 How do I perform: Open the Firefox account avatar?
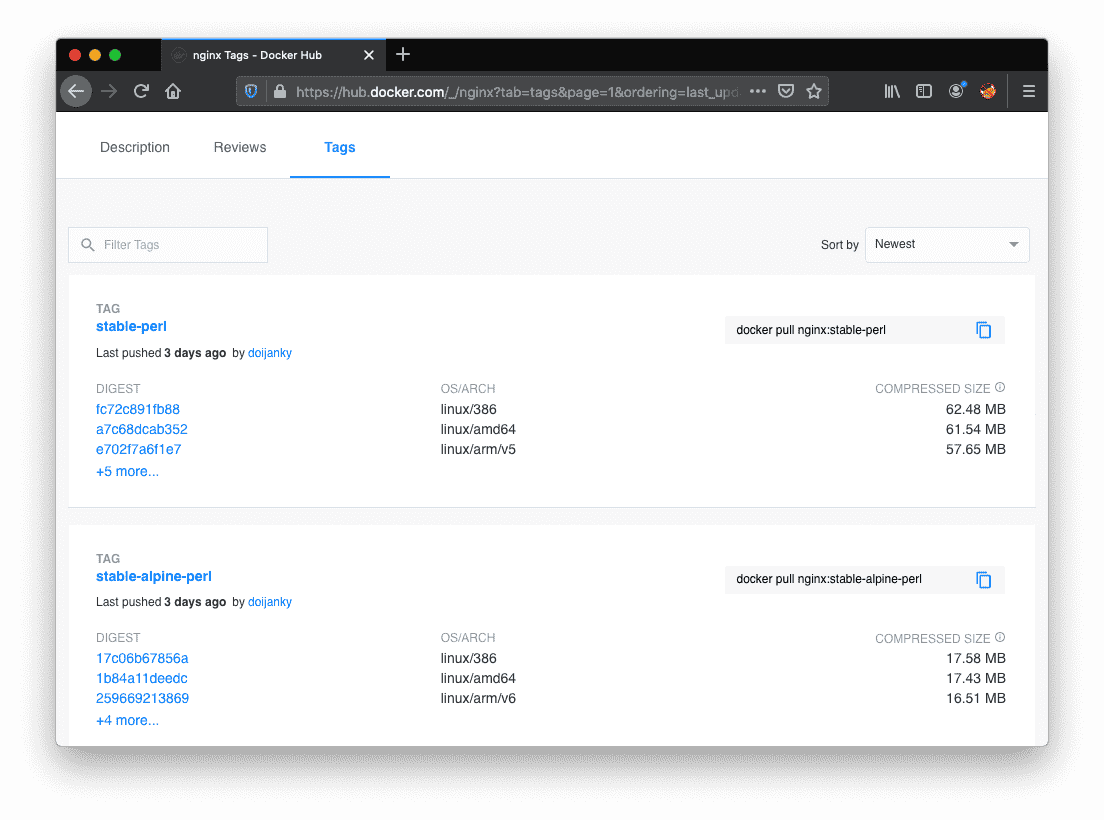point(956,91)
